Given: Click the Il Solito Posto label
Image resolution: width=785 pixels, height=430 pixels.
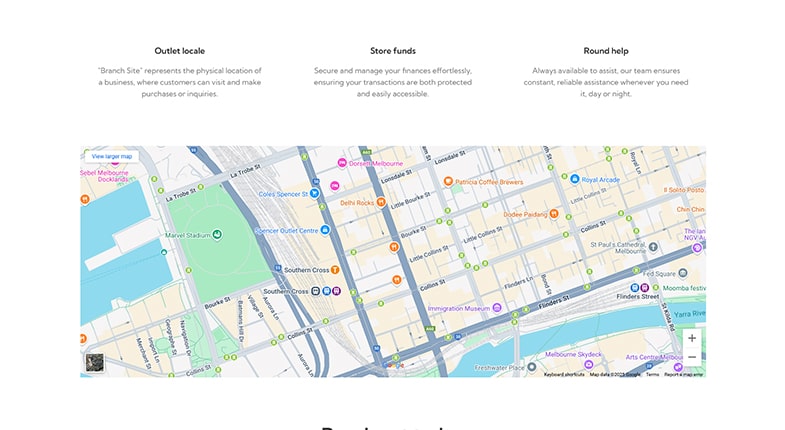Looking at the screenshot, I should tap(683, 190).
